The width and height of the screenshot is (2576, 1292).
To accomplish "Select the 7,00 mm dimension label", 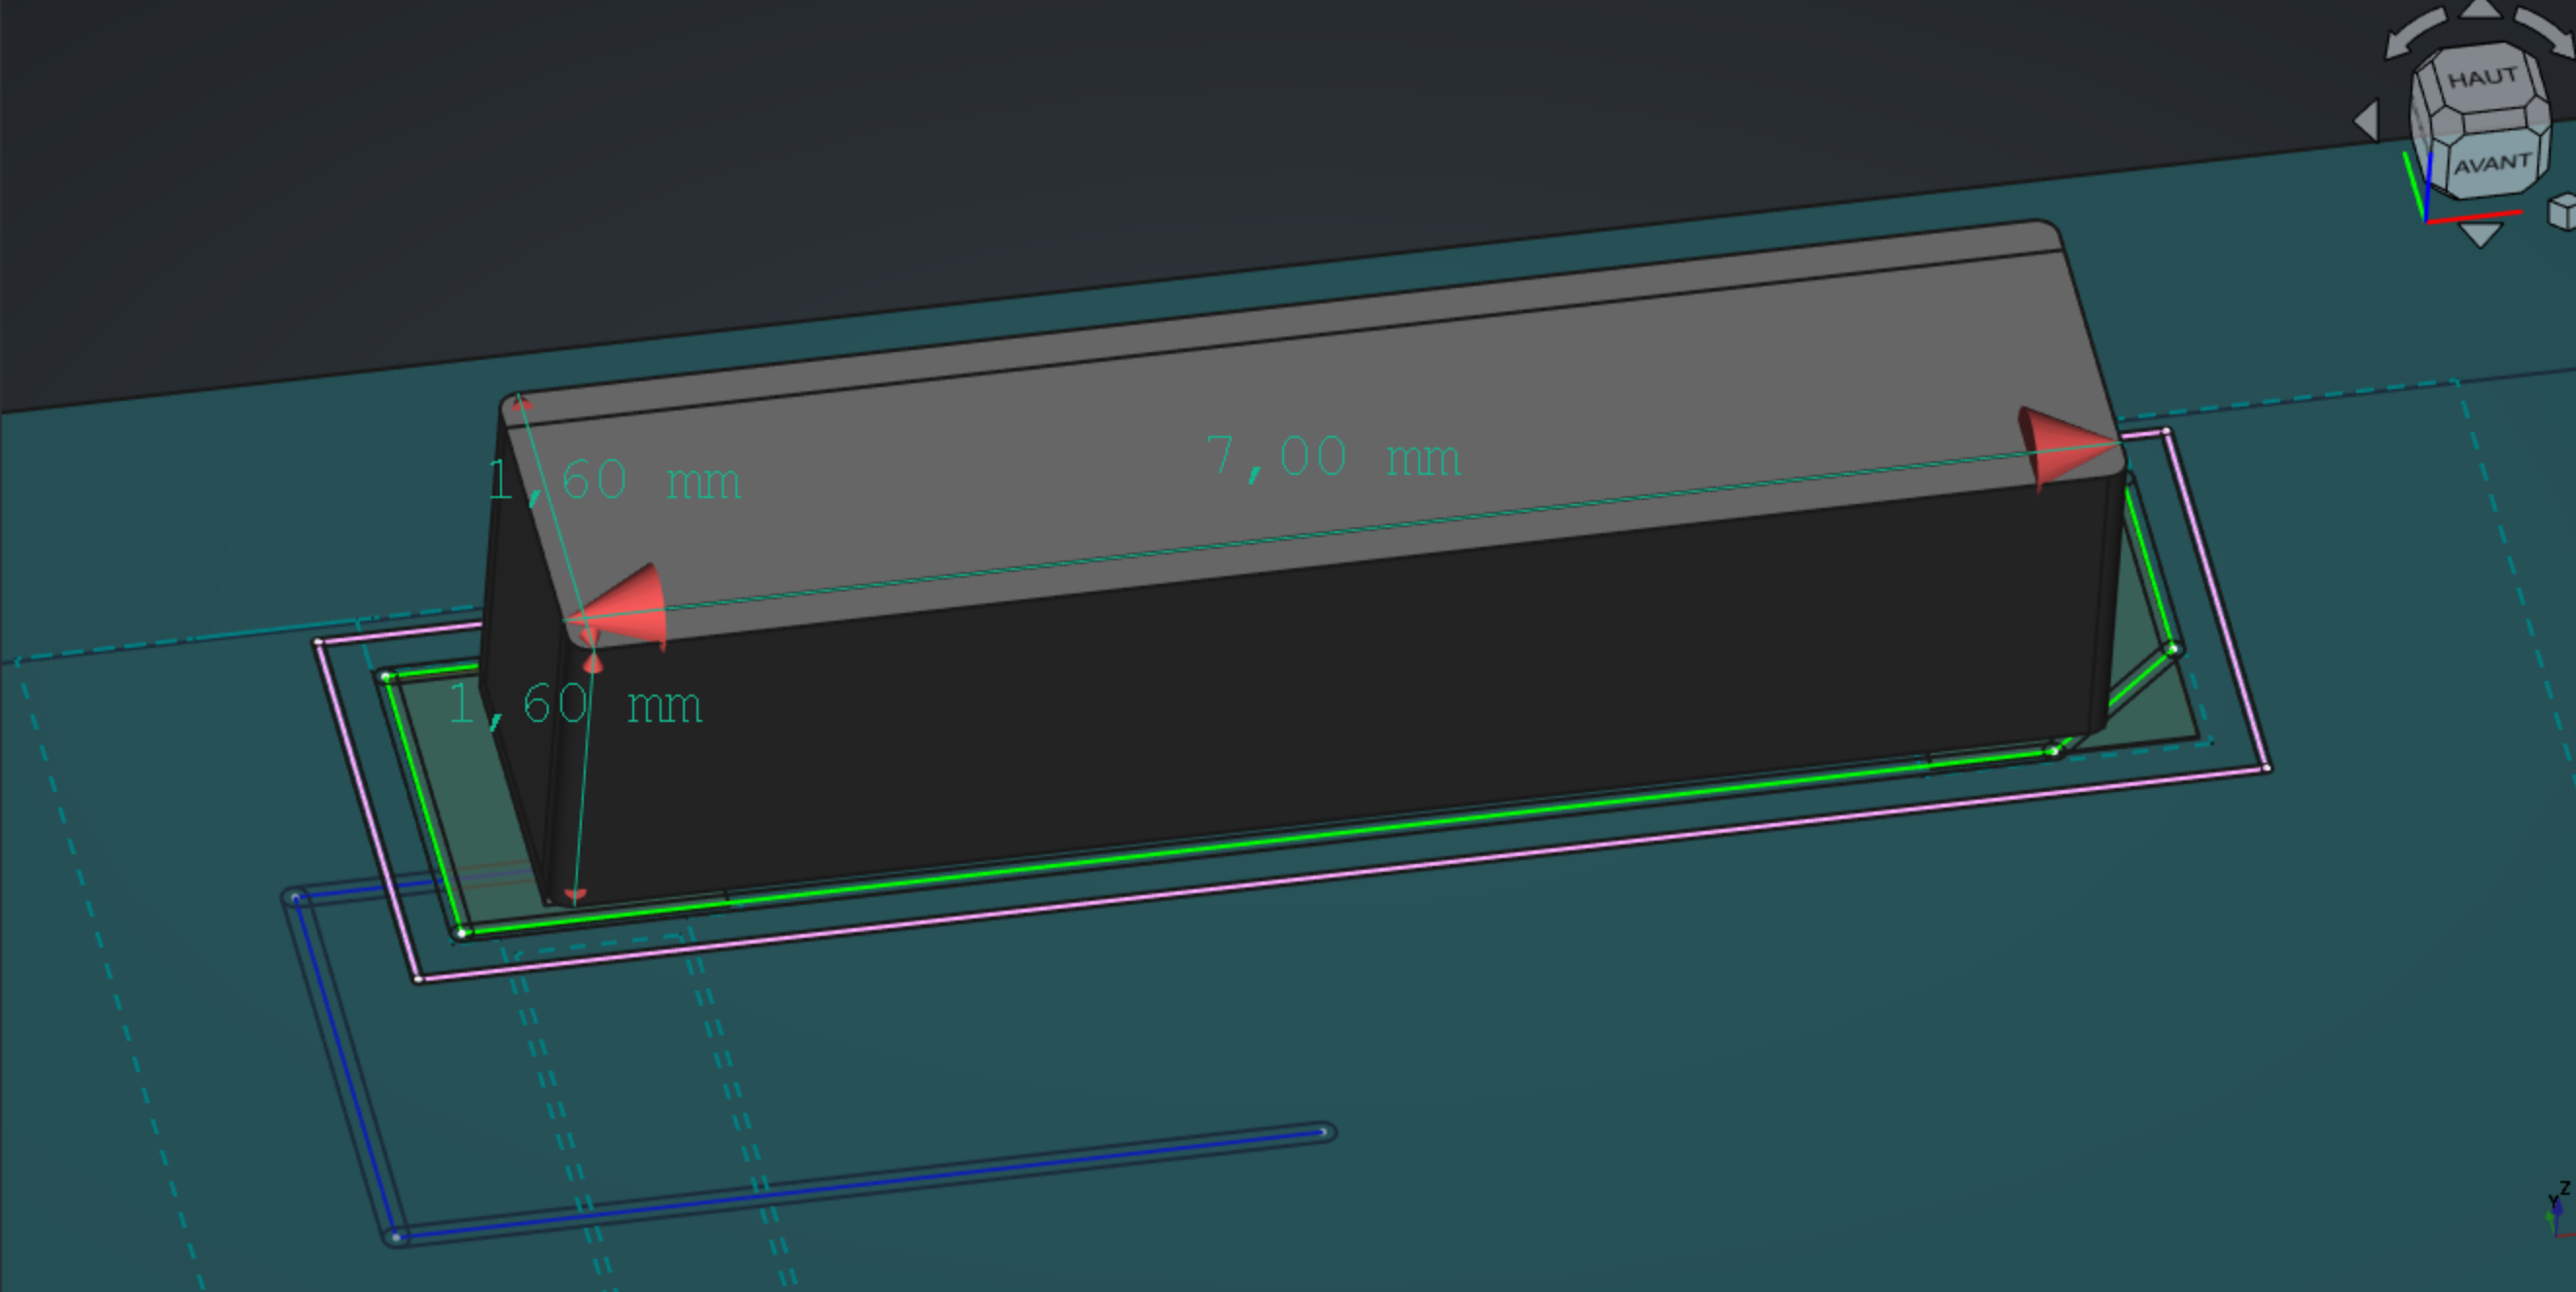I will (1332, 458).
